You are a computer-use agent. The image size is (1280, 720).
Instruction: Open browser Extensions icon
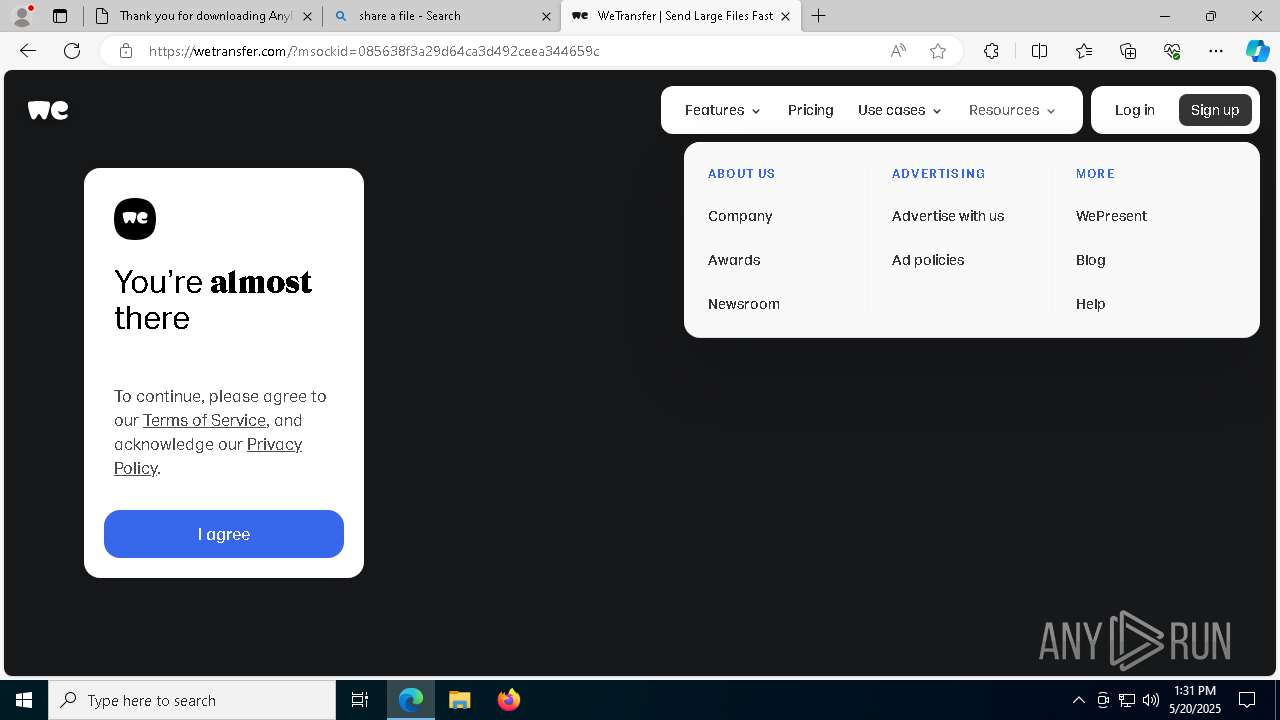point(991,51)
